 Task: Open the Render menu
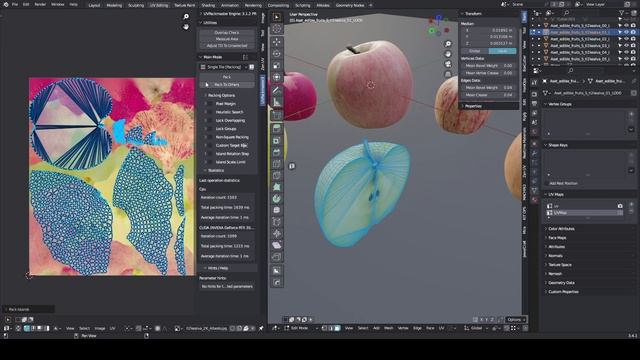click(40, 4)
